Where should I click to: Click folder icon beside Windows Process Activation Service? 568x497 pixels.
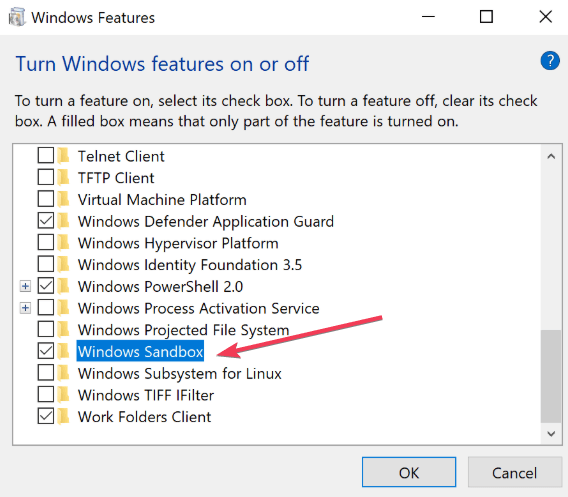click(64, 308)
